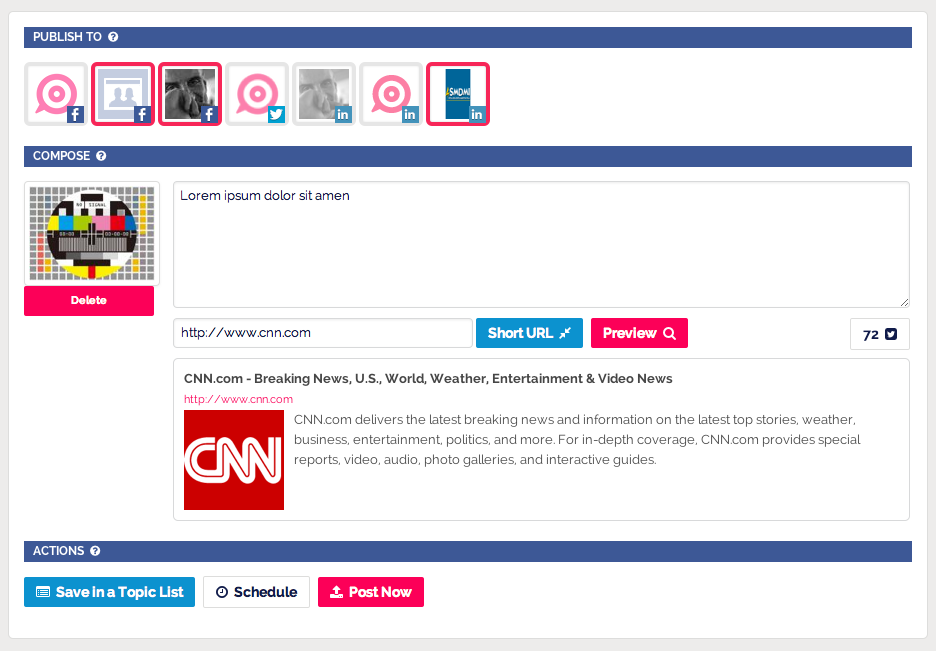Deselect the Facebook profile with man's photo

tap(190, 94)
